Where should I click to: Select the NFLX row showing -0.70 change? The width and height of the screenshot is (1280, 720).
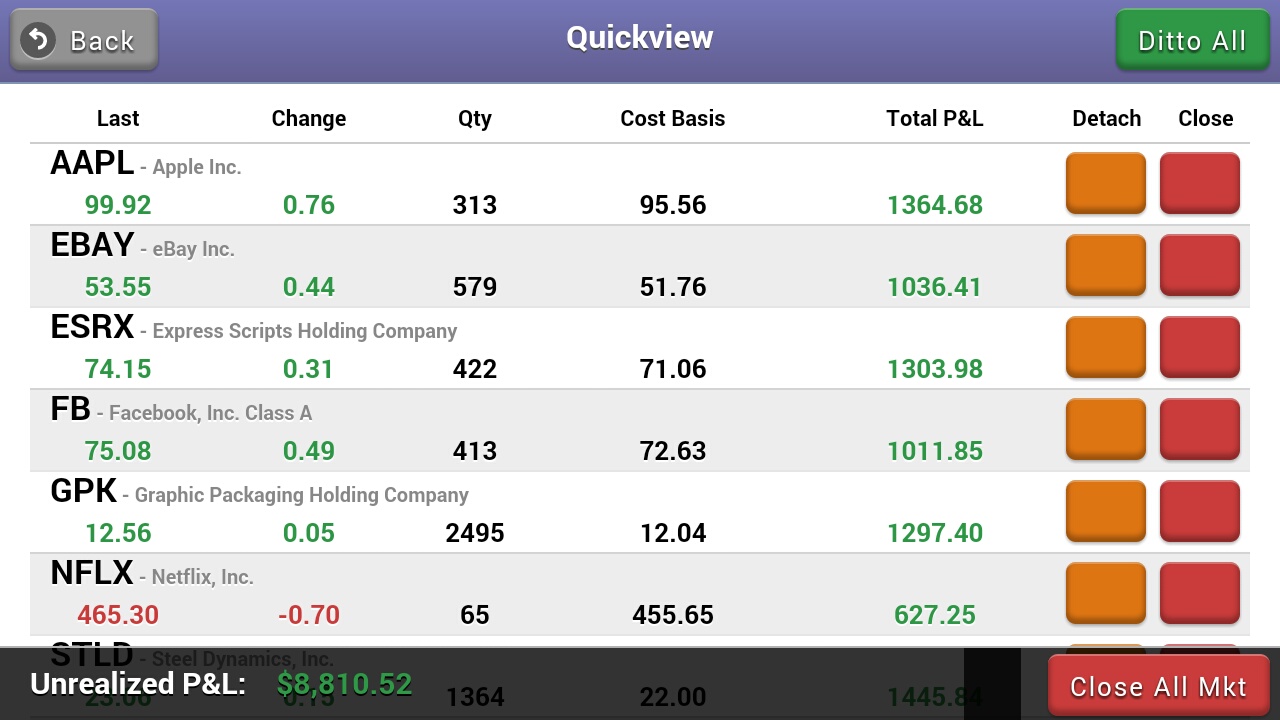click(308, 614)
